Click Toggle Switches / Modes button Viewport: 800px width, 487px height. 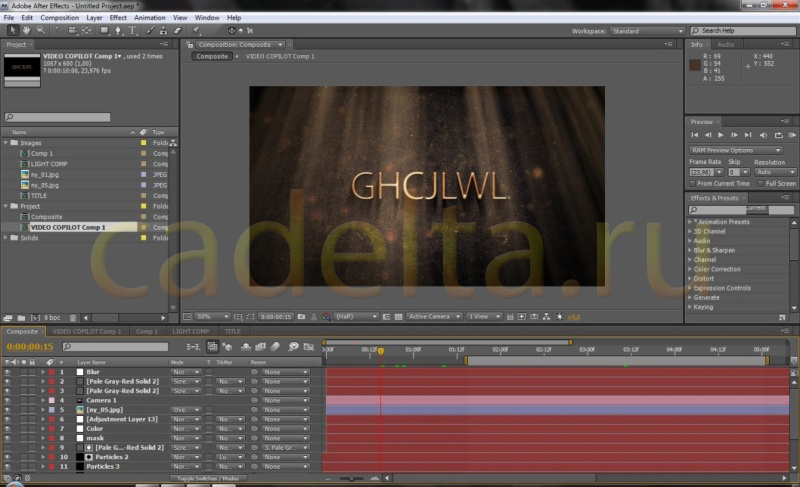(208, 478)
